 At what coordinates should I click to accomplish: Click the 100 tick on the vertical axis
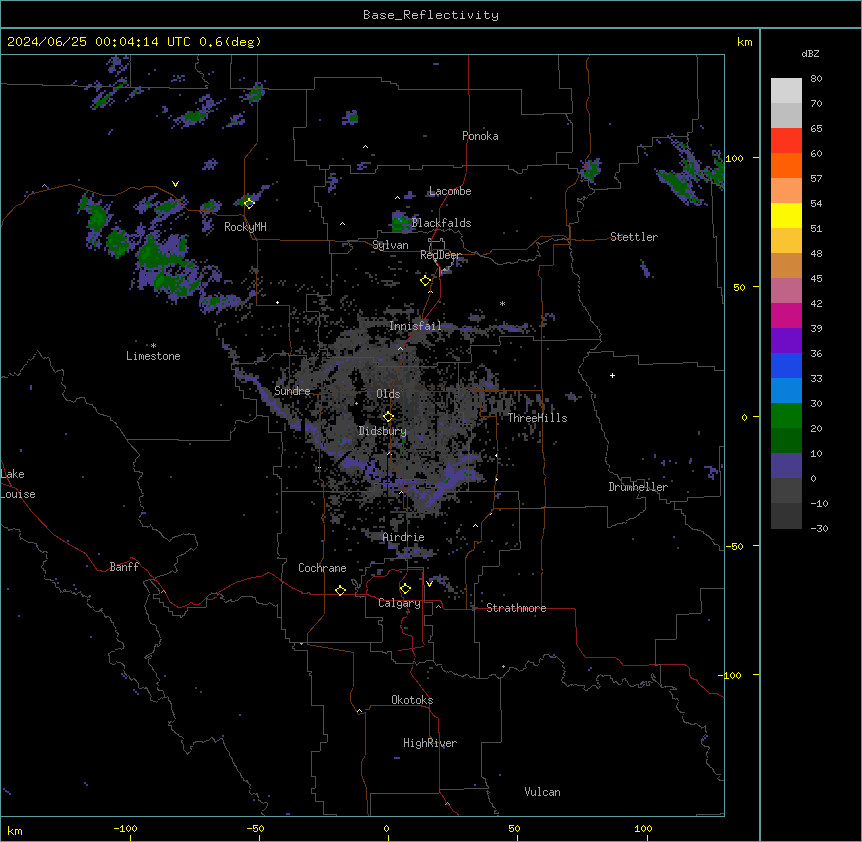coord(734,158)
